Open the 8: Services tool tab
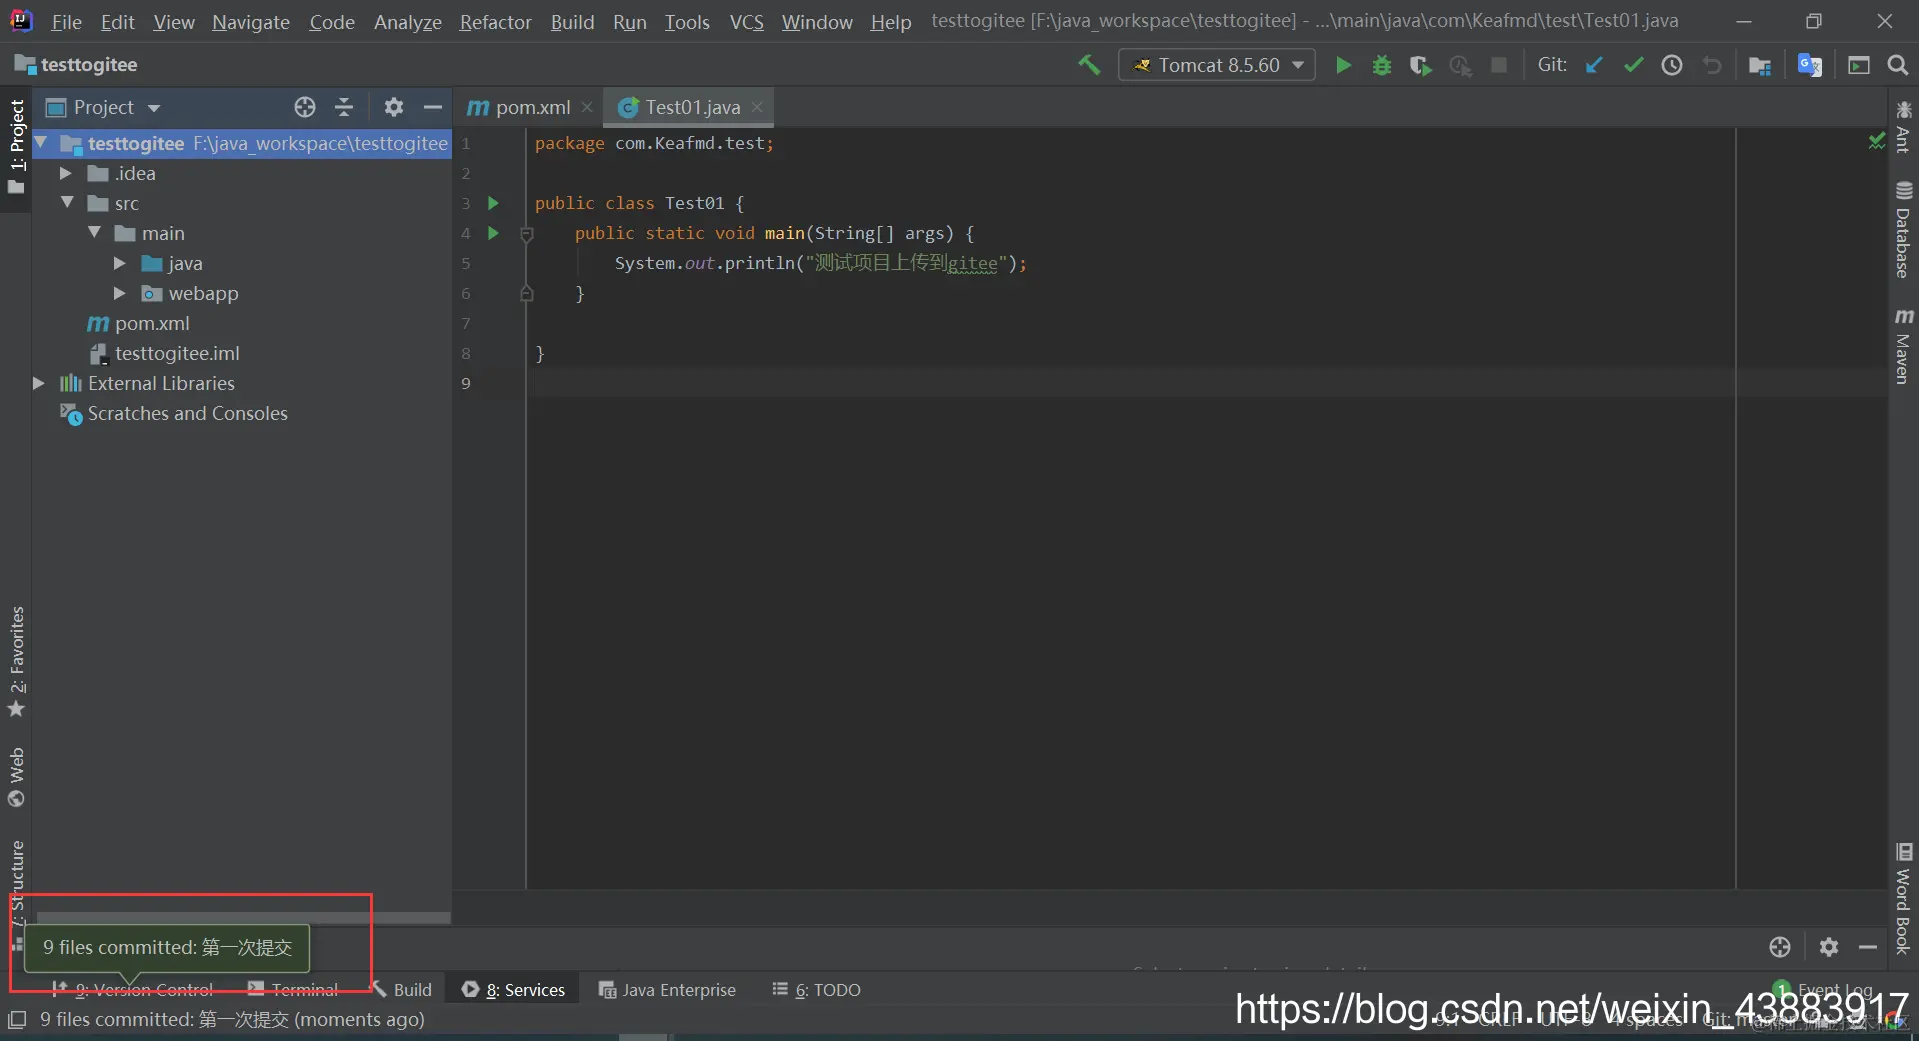 (x=514, y=990)
